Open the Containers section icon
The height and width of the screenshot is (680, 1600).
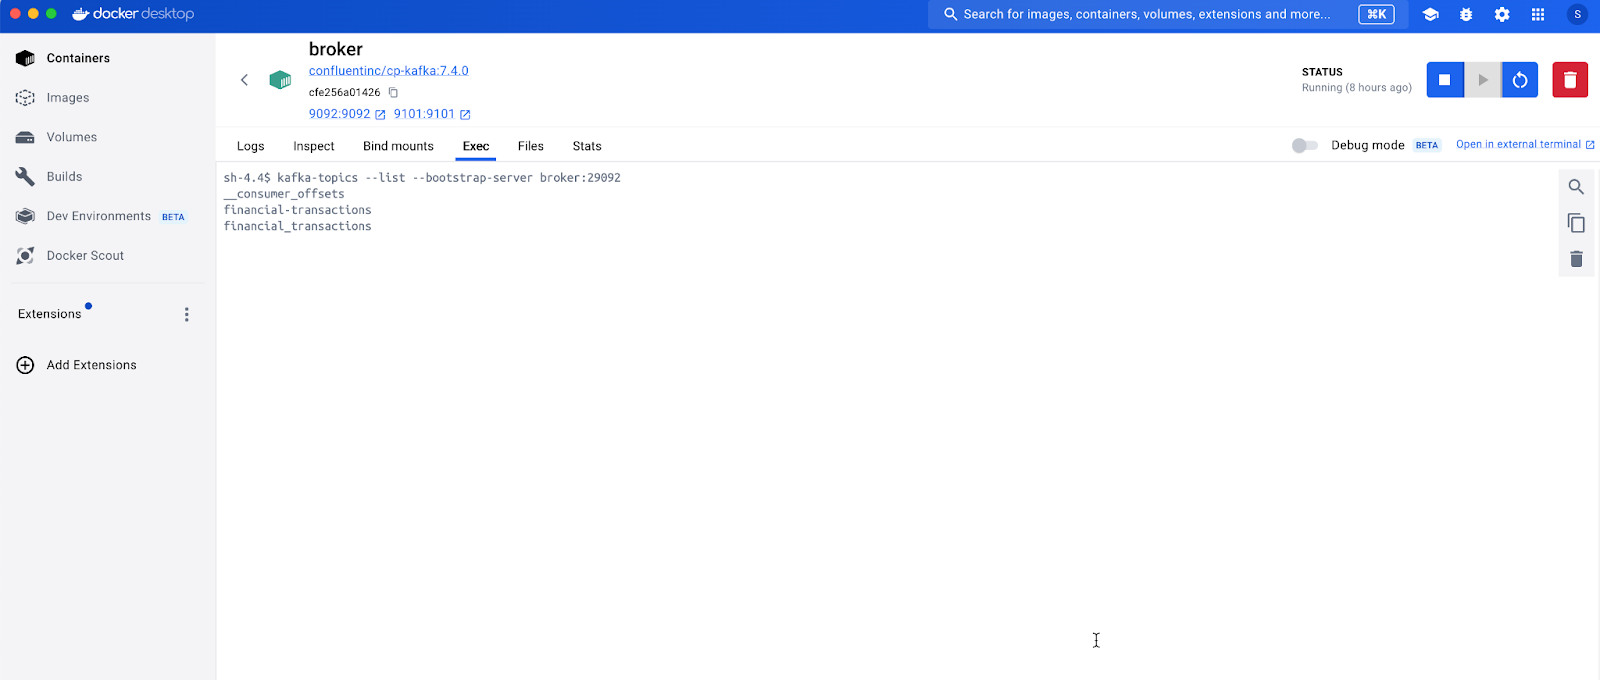[x=26, y=58]
